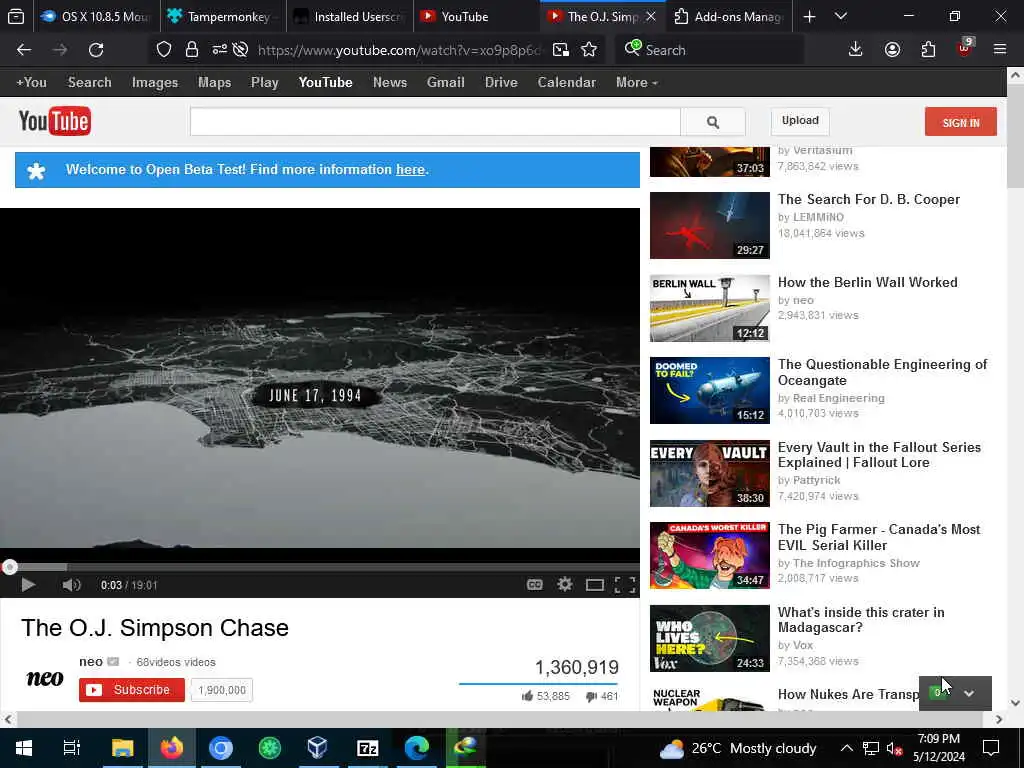Expand the list all tabs chevron
Viewport: 1024px width, 768px height.
(840, 16)
